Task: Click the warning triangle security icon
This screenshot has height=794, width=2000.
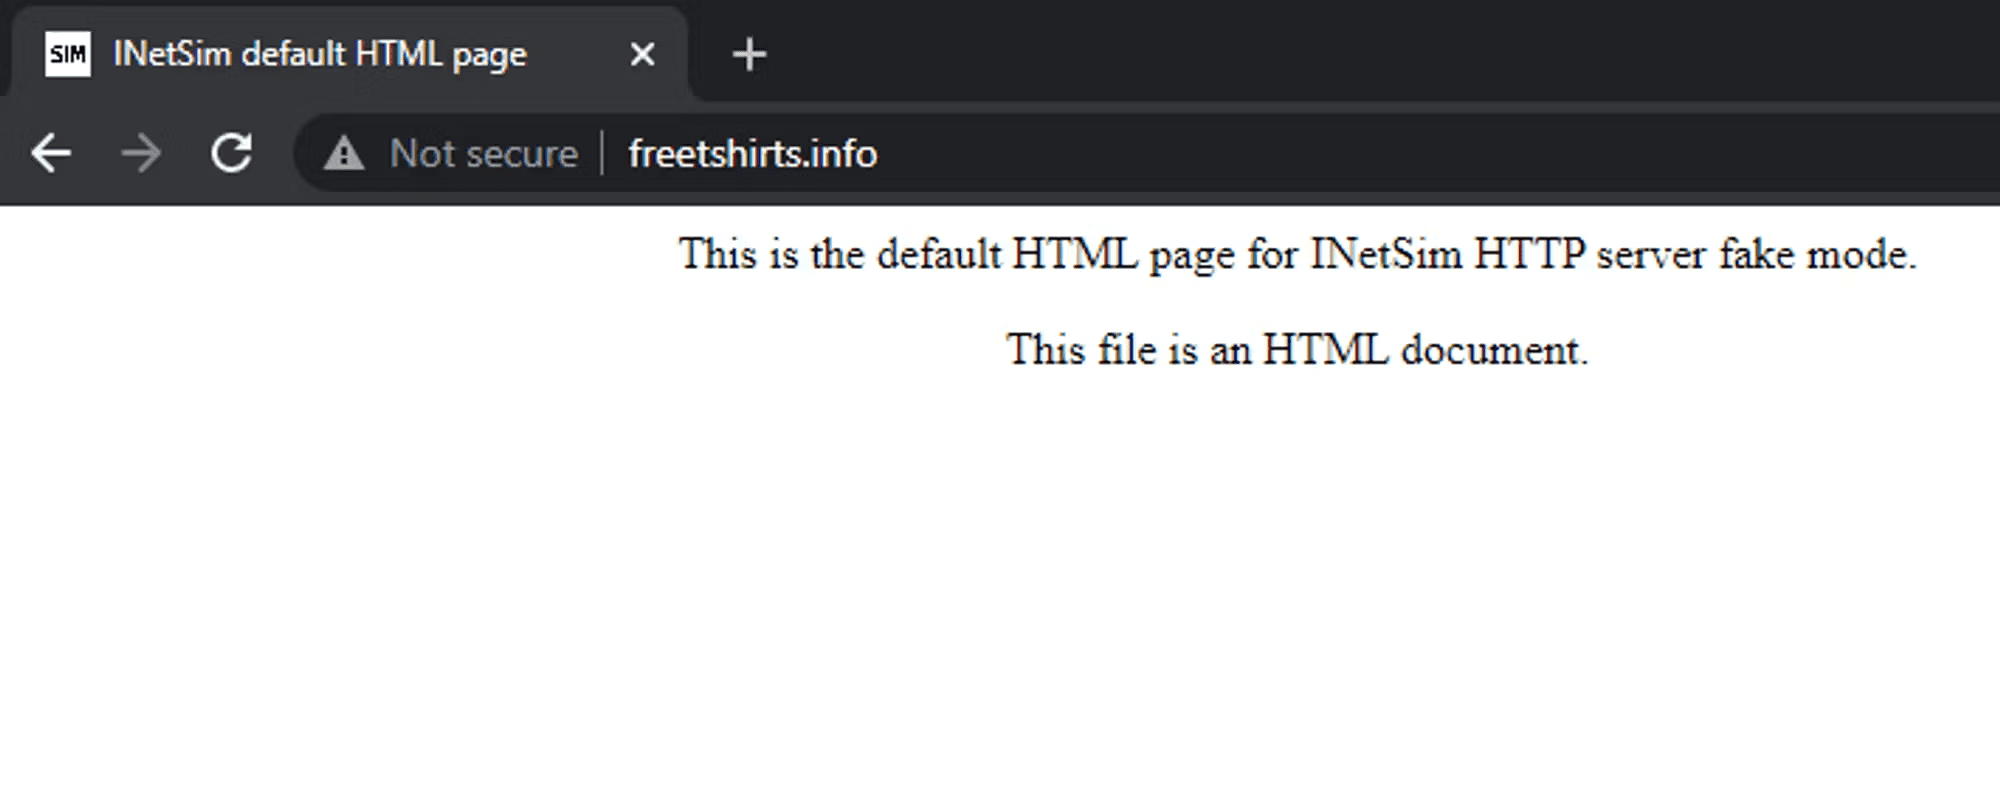Action: click(344, 154)
